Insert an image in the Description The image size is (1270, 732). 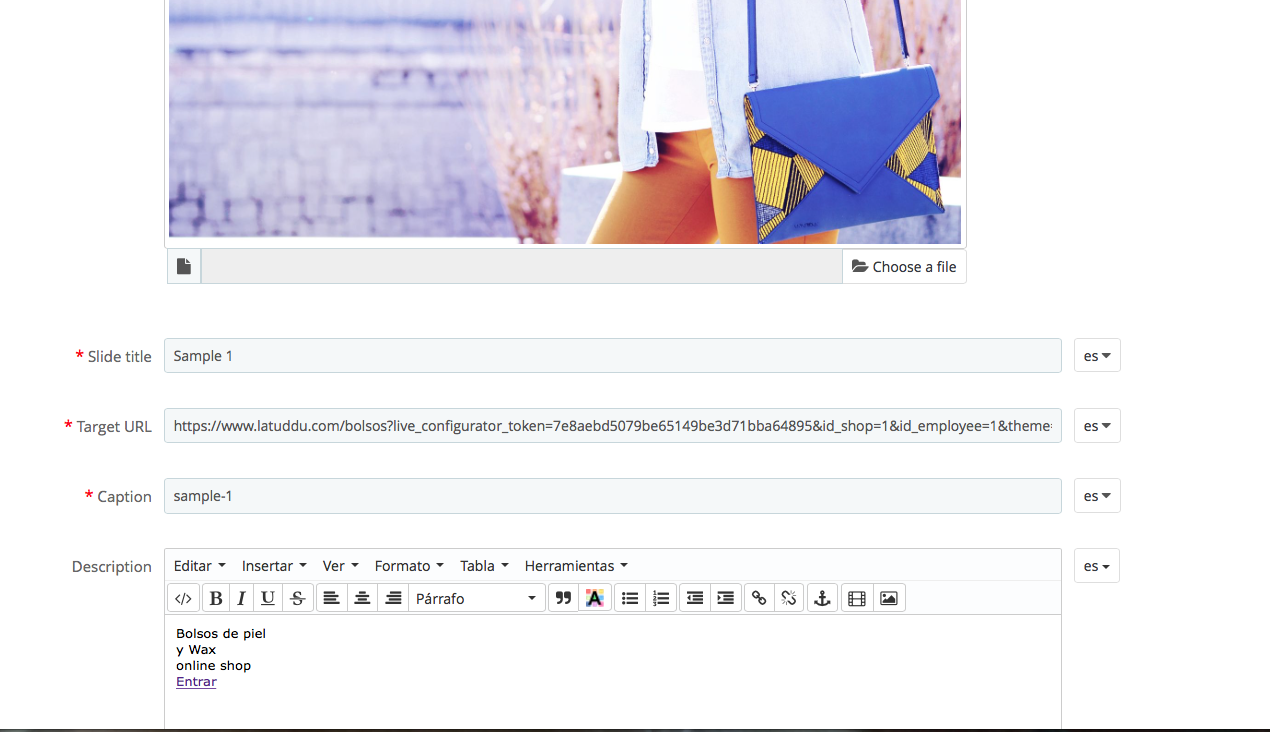coord(889,598)
